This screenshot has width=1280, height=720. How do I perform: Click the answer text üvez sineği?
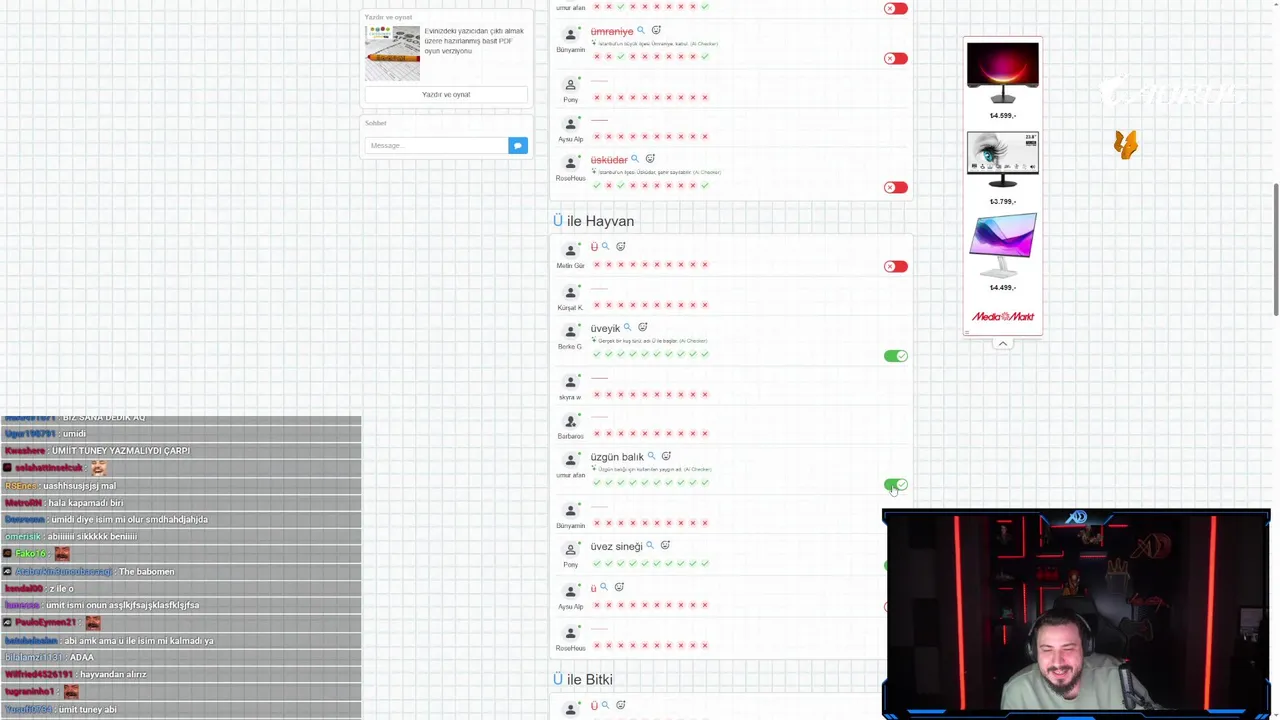pyautogui.click(x=617, y=546)
